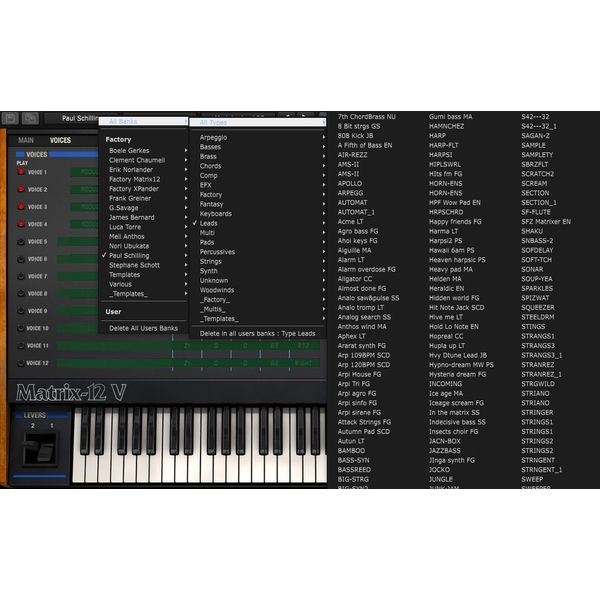This screenshot has height=600, width=600.
Task: Toggle Voice 1 play LED
Action: pos(21,172)
